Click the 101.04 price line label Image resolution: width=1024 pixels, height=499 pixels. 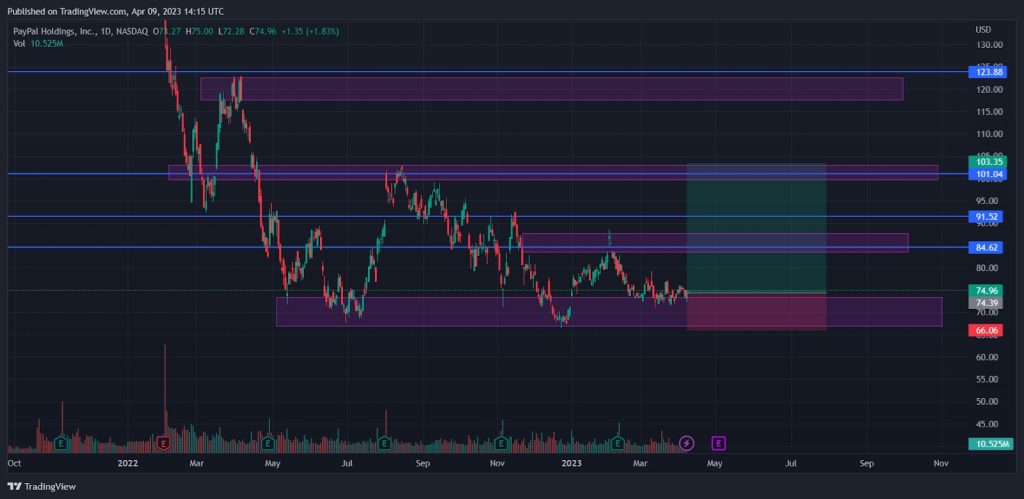coord(987,174)
